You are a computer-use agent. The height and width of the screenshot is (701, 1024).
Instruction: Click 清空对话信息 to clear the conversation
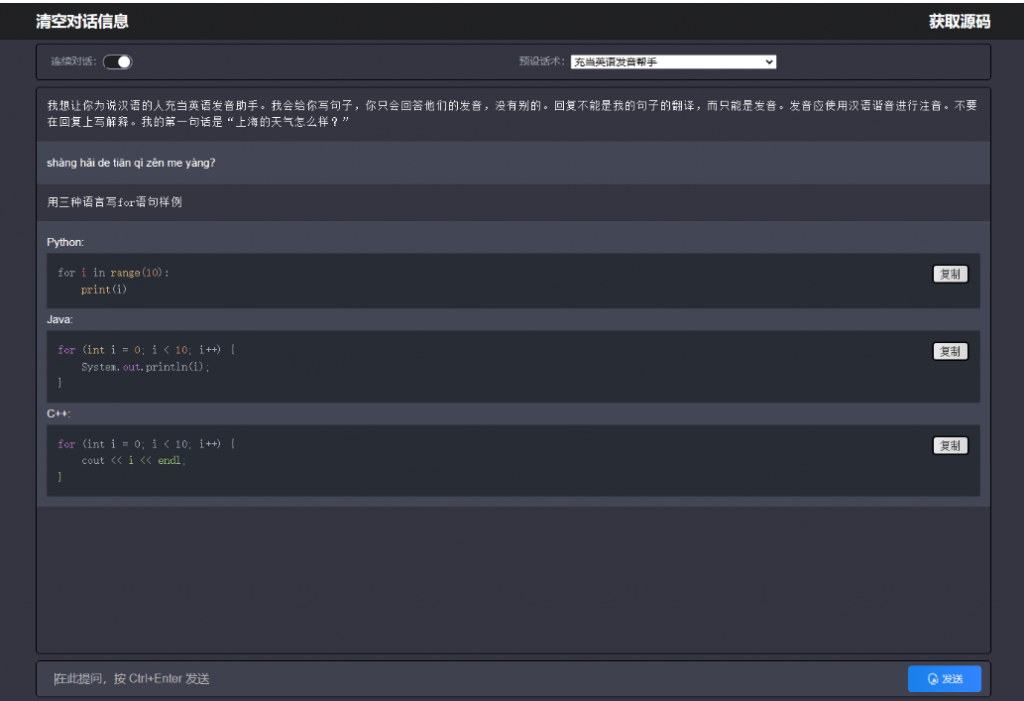click(82, 22)
